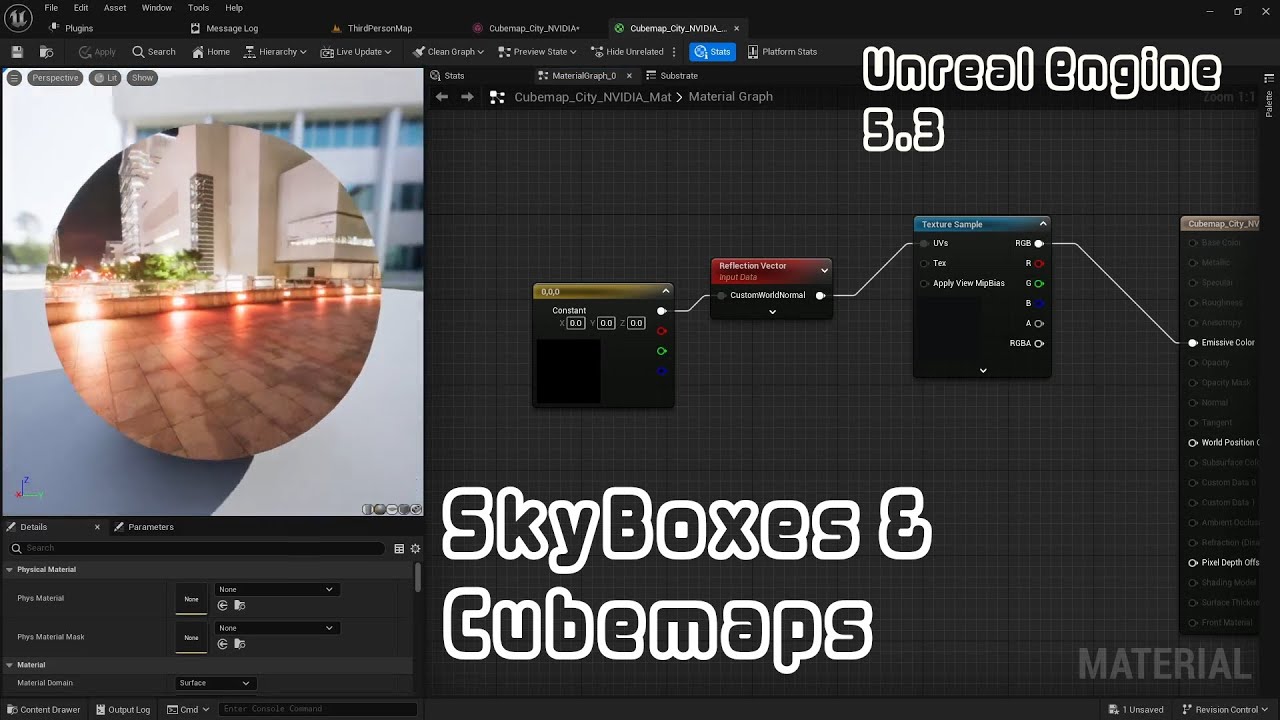Click the Constant node red output pin
Viewport: 1280px width, 720px height.
pyautogui.click(x=661, y=330)
